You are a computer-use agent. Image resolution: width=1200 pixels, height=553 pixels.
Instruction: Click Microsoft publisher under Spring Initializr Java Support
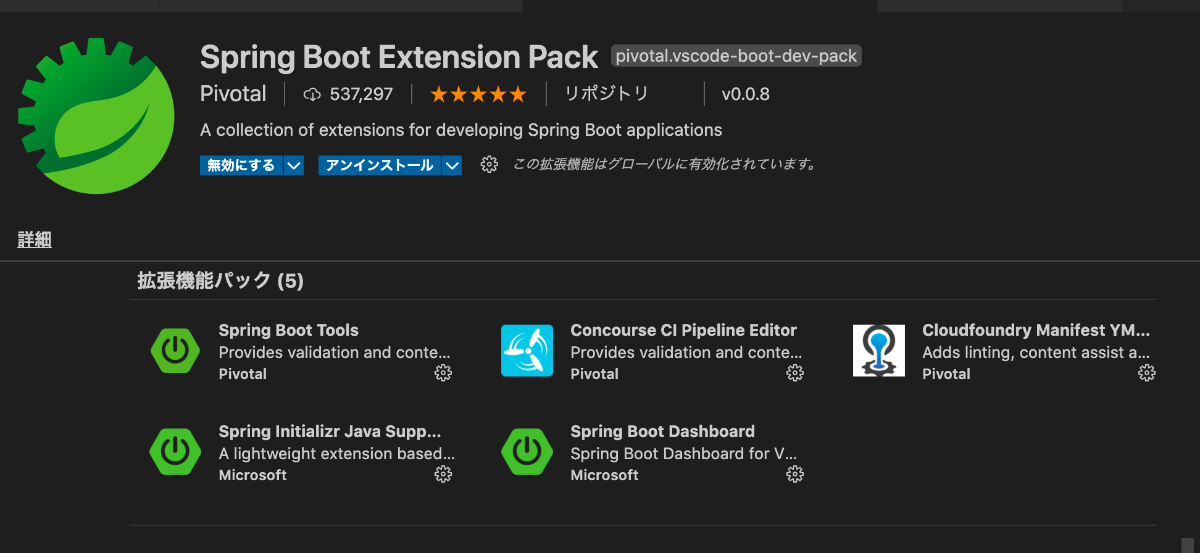pyautogui.click(x=252, y=475)
